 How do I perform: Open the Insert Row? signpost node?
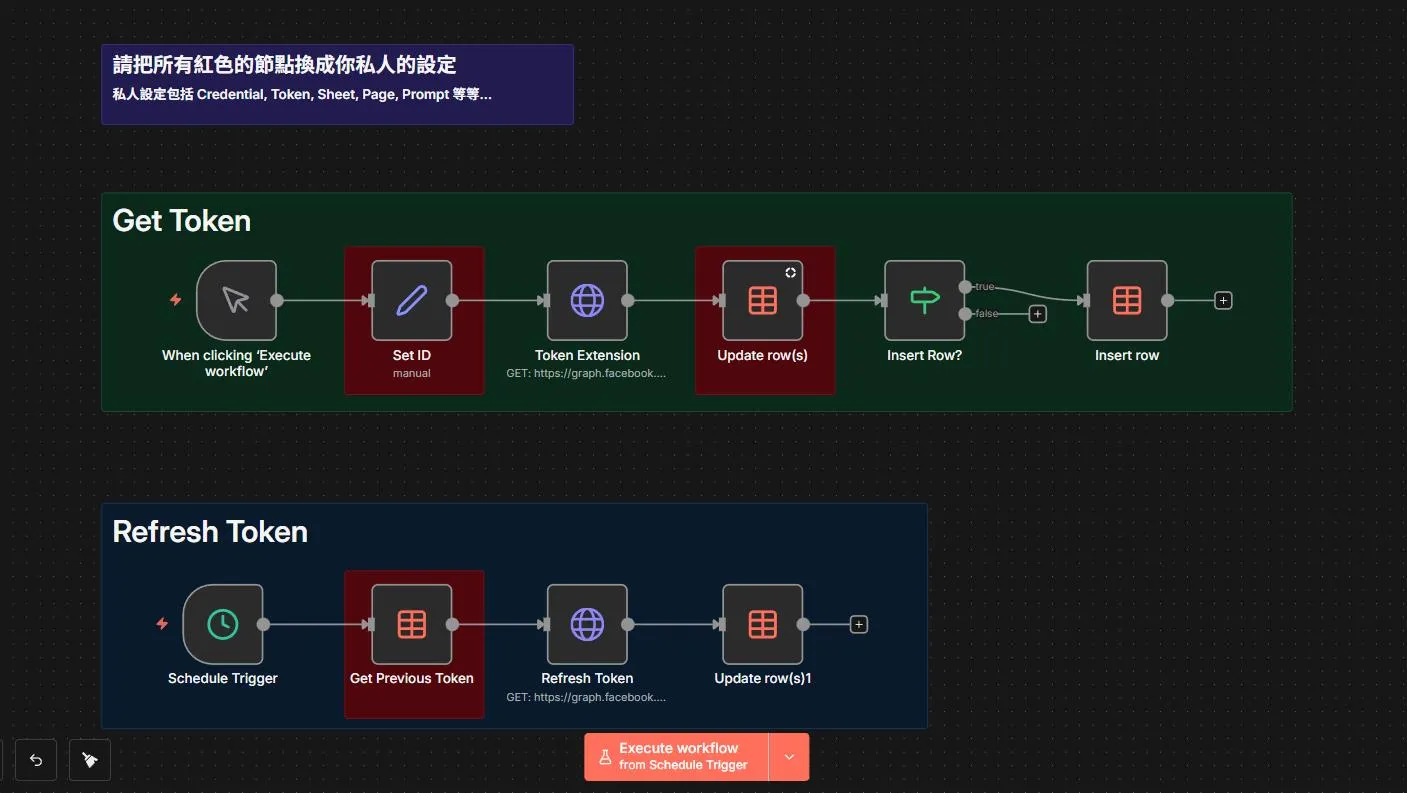coord(924,300)
